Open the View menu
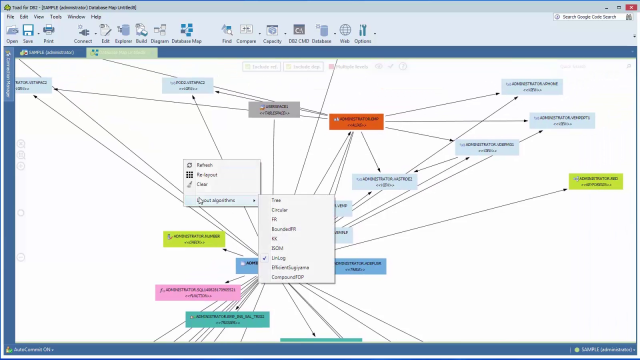The image size is (640, 360). 39,17
